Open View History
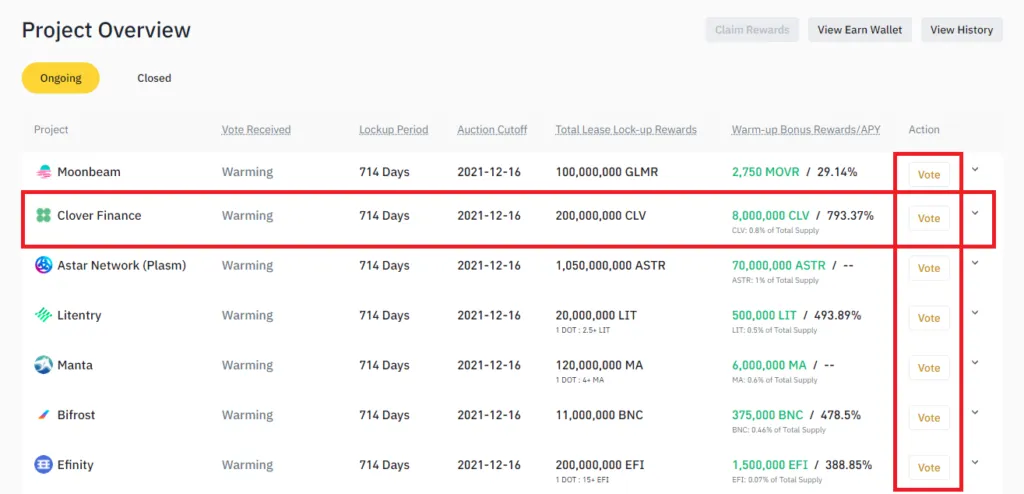Viewport: 1024px width, 494px height. 961,30
